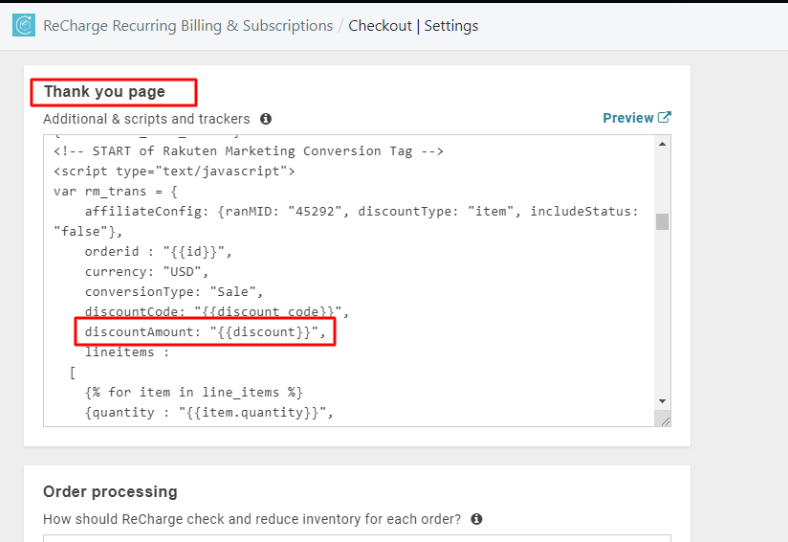Screen dimensions: 788x542
Task: Click the Checkout | Settings breadcrumb
Action: pos(413,26)
